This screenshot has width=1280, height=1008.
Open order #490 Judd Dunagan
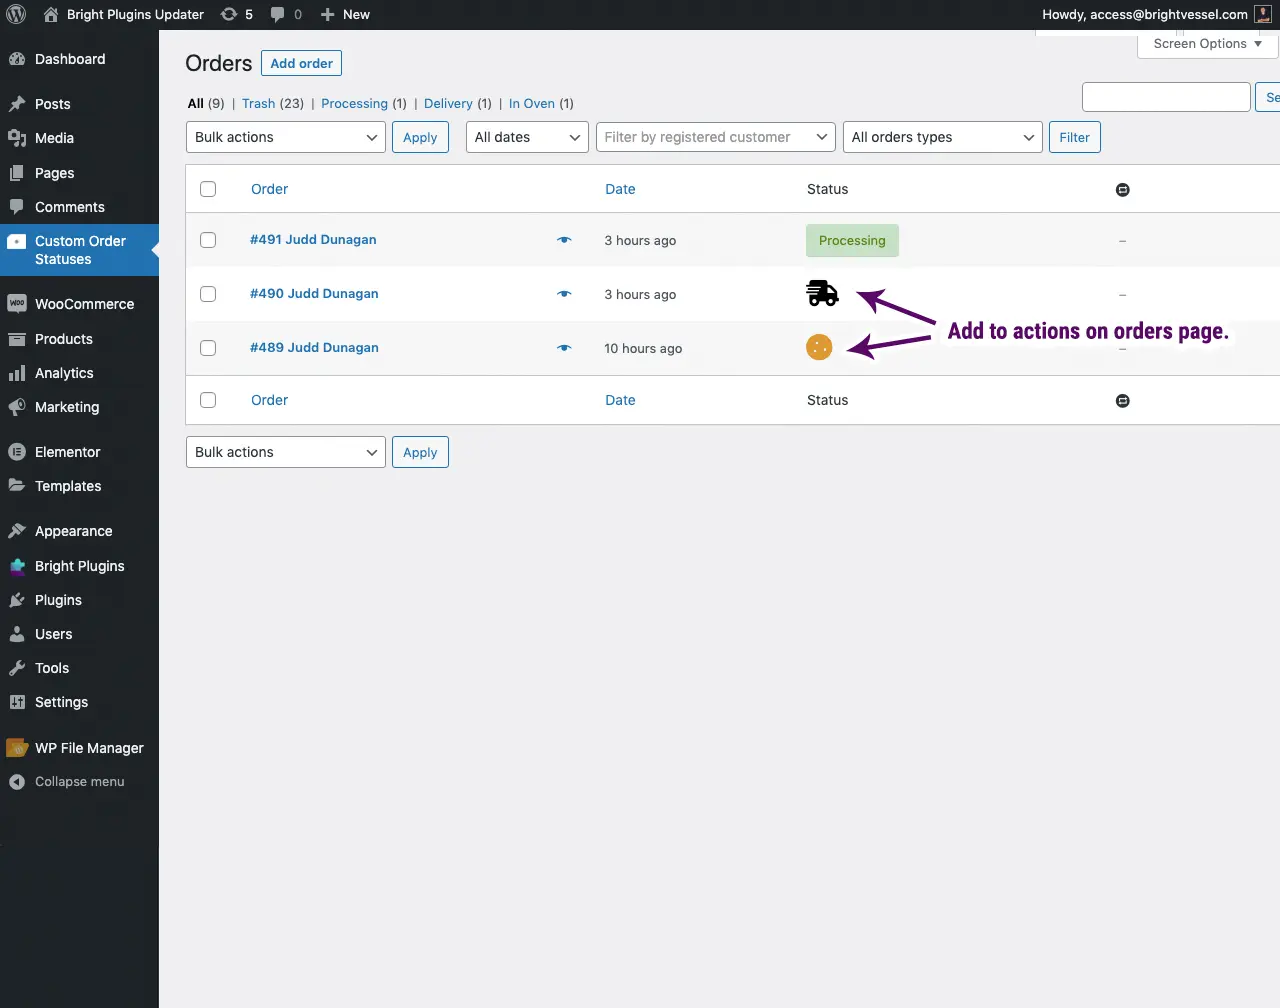313,293
